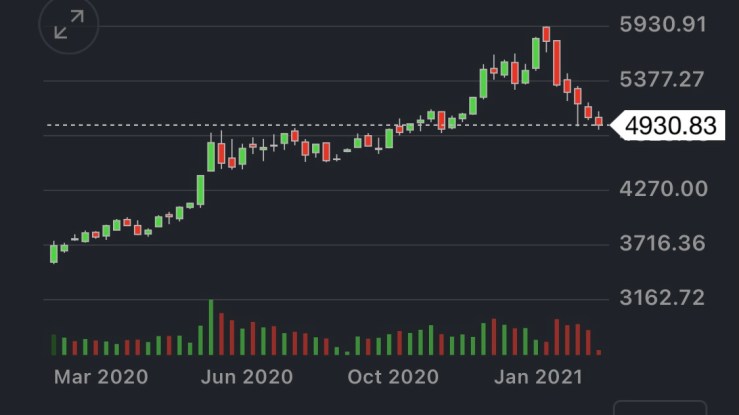Click the last small red volume bar
This screenshot has width=739, height=415.
(599, 352)
